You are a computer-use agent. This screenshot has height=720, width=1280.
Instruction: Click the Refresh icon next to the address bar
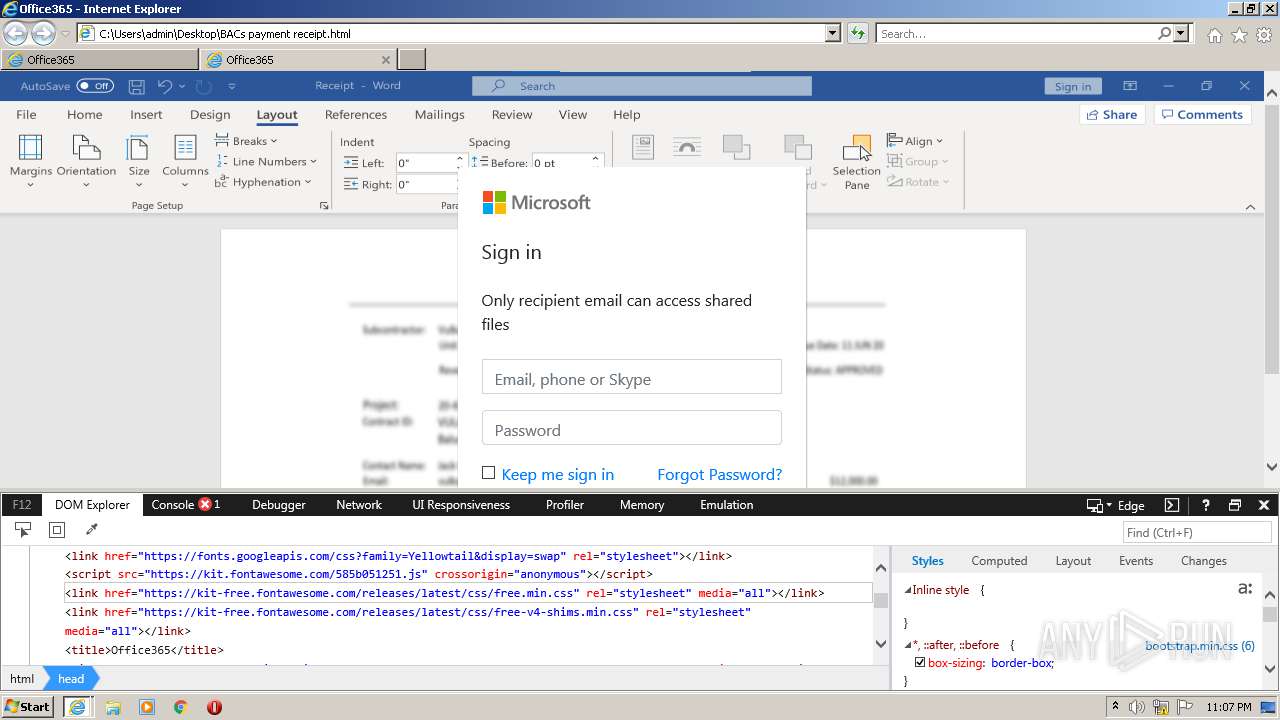pos(857,33)
